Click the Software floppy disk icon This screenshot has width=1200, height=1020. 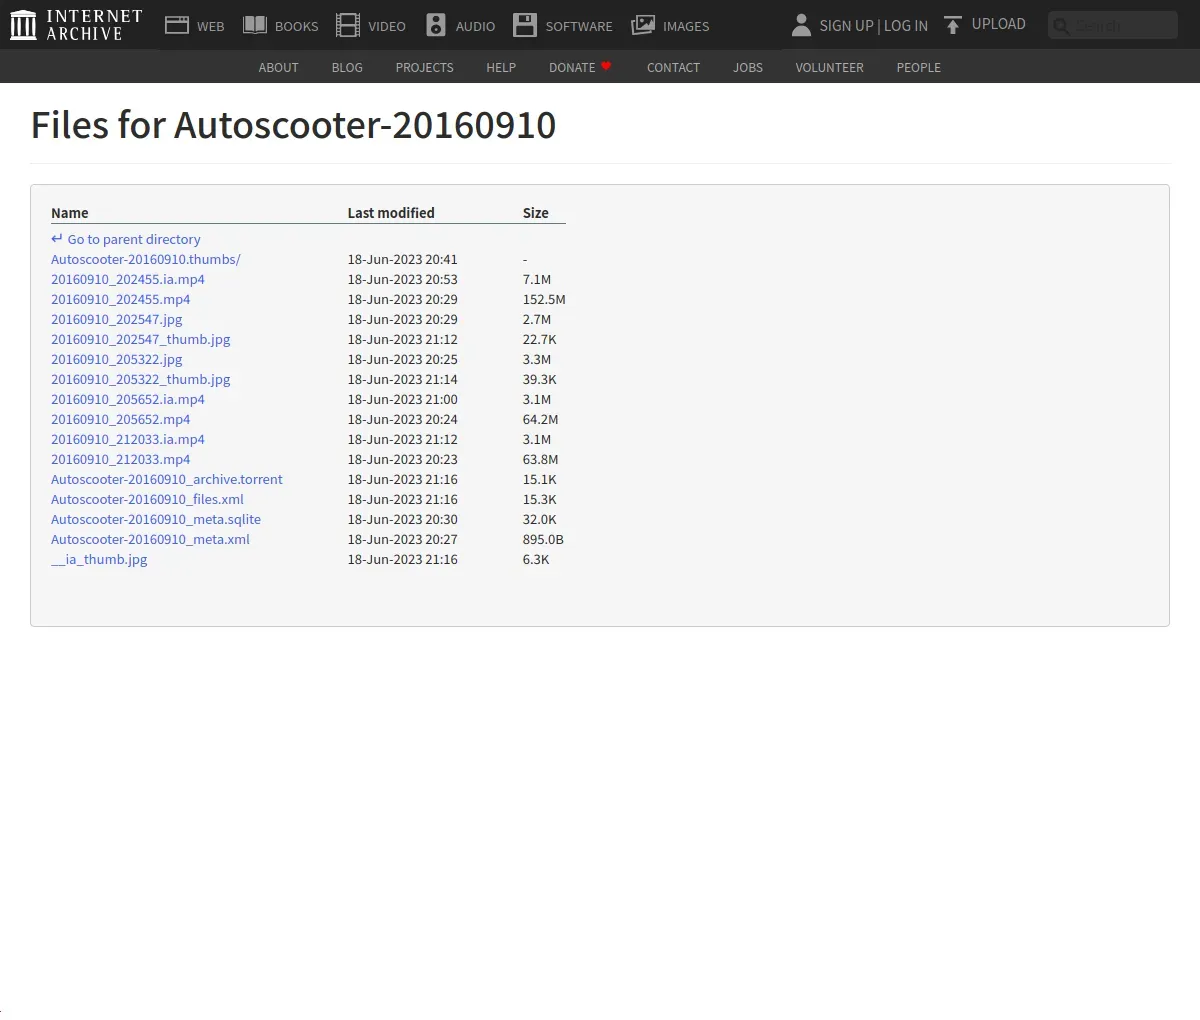(x=525, y=25)
